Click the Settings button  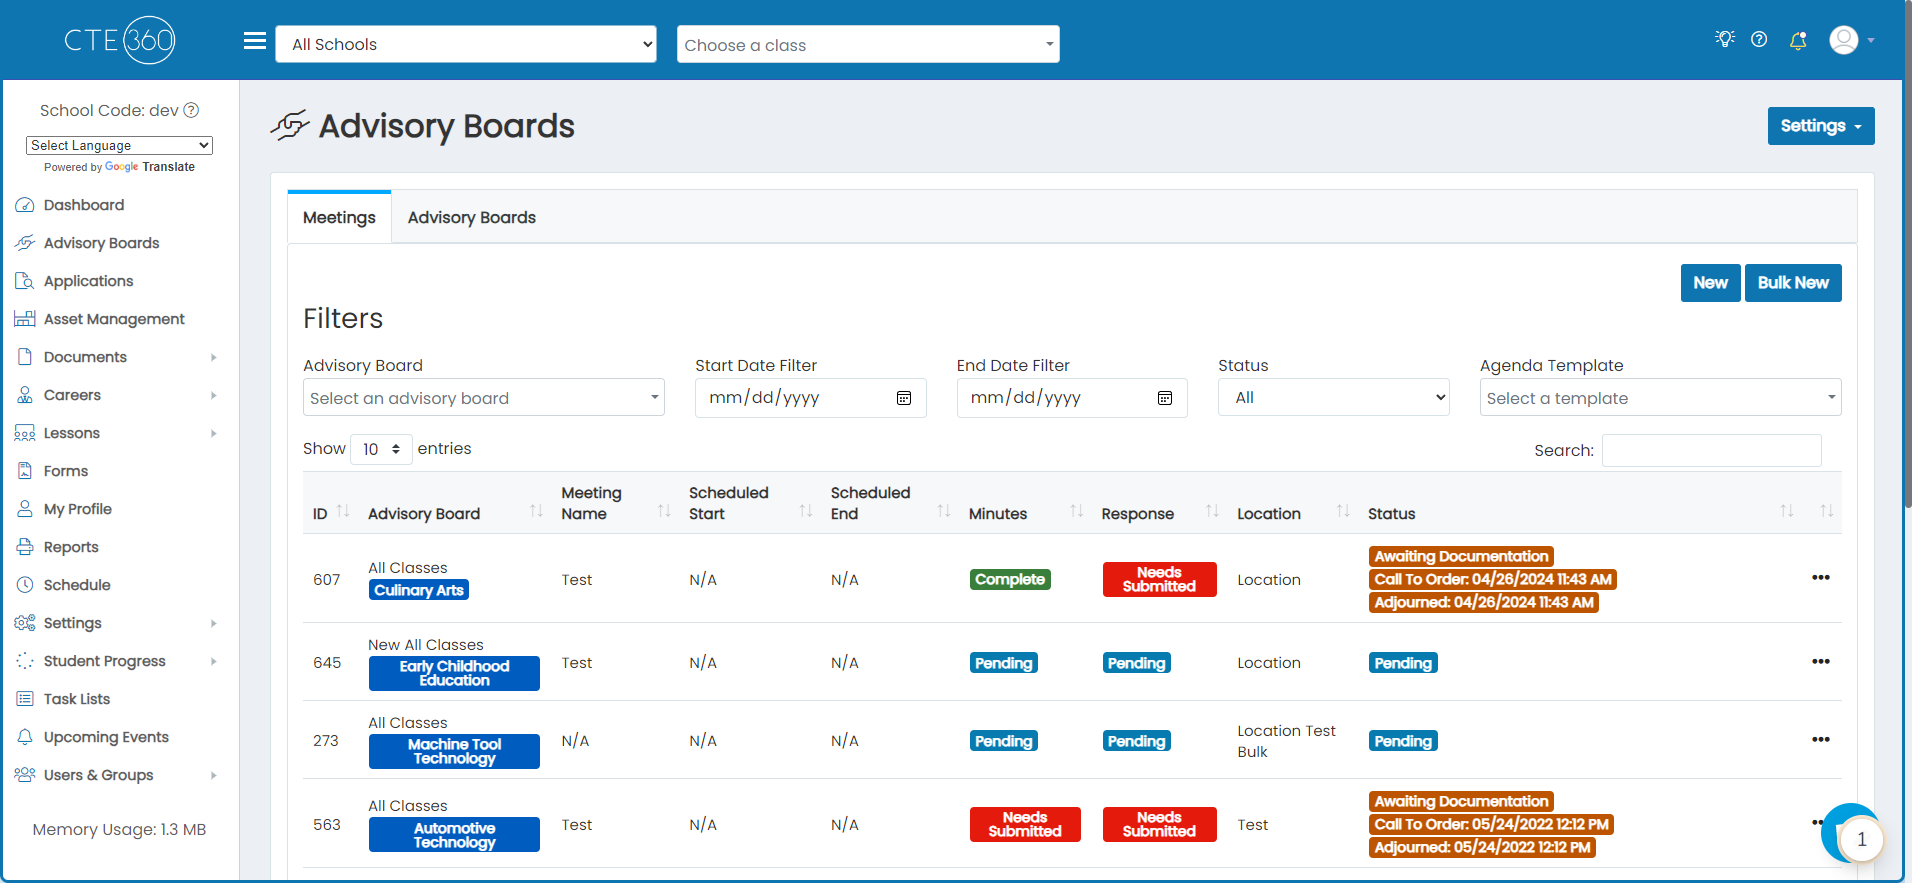point(1821,126)
